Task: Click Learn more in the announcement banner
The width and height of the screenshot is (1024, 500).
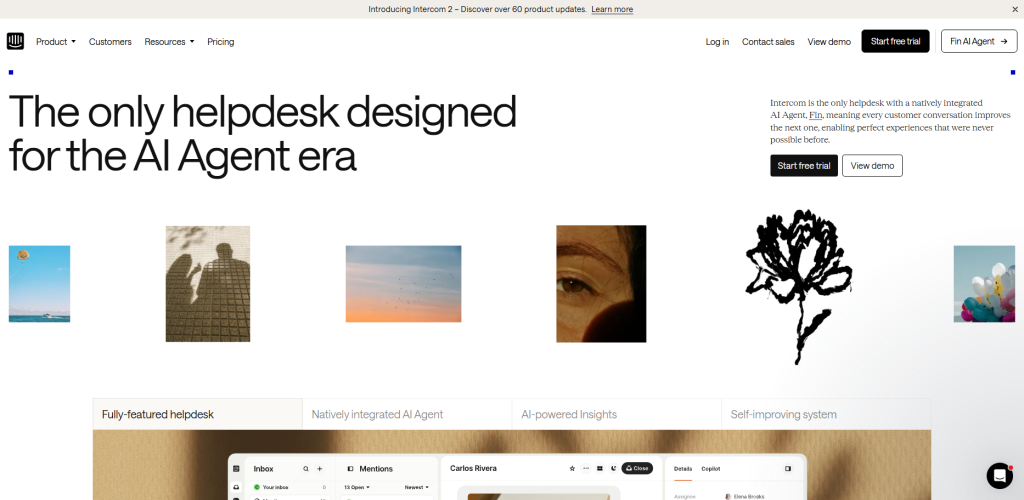Action: tap(612, 9)
